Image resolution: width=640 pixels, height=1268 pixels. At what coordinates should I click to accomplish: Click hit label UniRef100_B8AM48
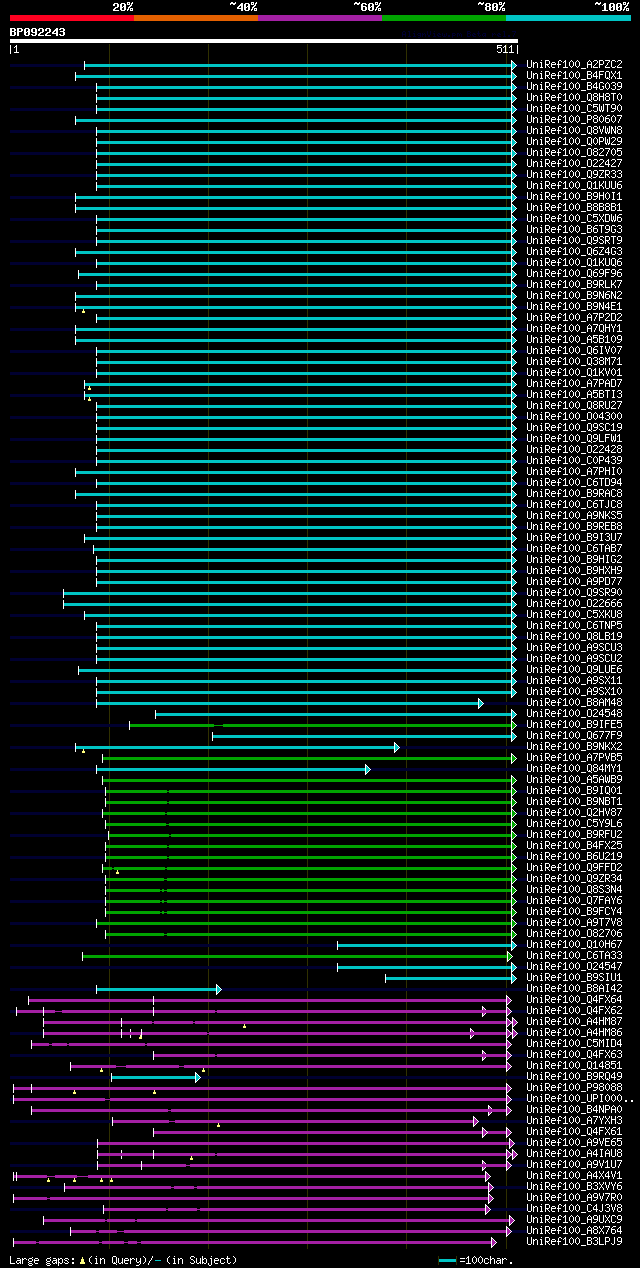[574, 702]
